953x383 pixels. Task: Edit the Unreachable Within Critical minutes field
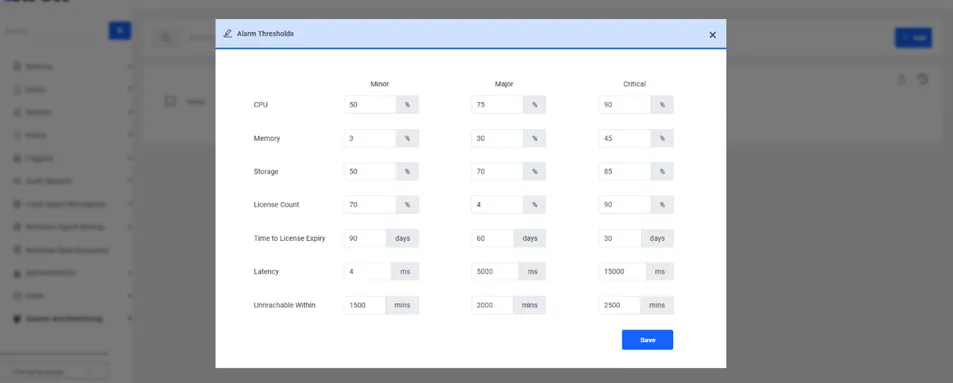coord(619,305)
